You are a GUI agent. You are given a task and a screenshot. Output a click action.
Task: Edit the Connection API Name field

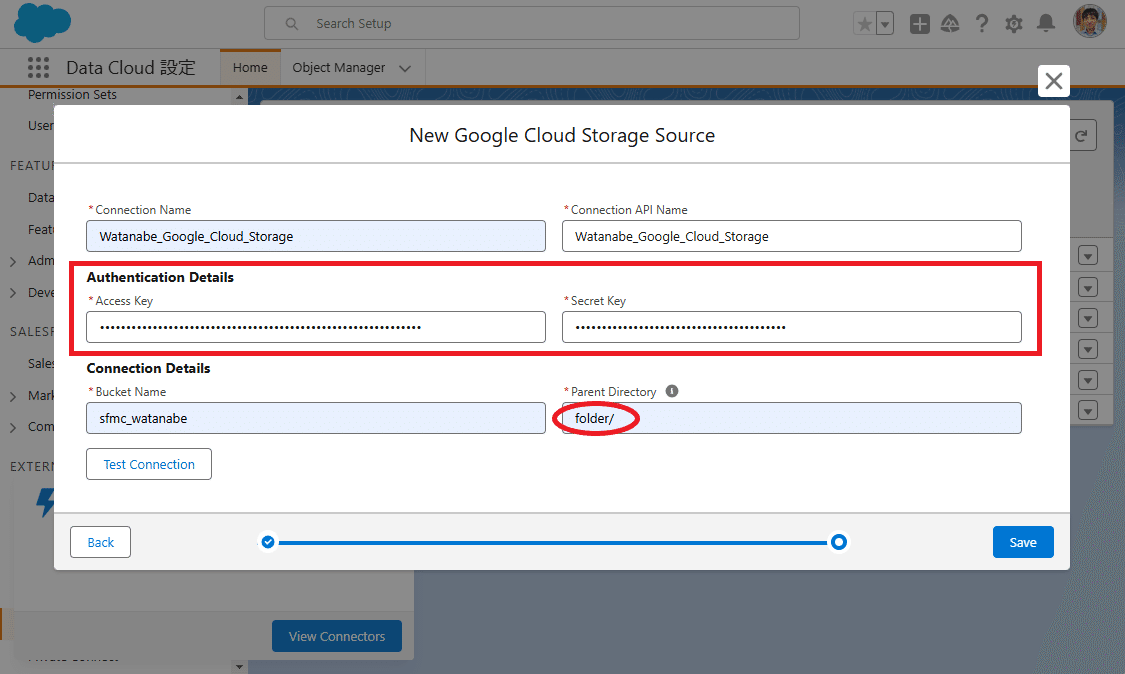pyautogui.click(x=791, y=236)
